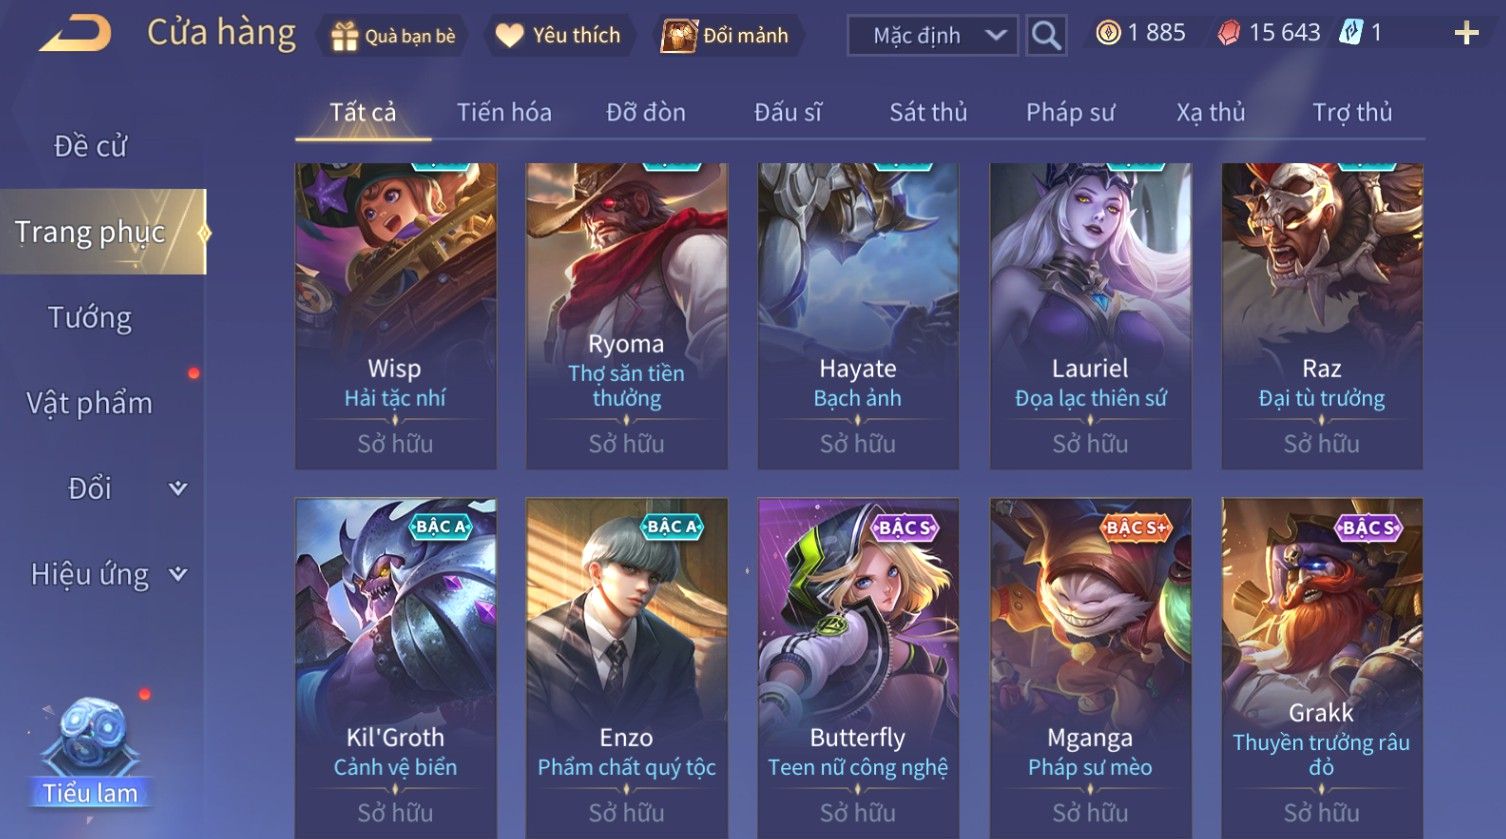Open Quà bạn bè gift icon
The height and width of the screenshot is (839, 1506).
pos(344,36)
